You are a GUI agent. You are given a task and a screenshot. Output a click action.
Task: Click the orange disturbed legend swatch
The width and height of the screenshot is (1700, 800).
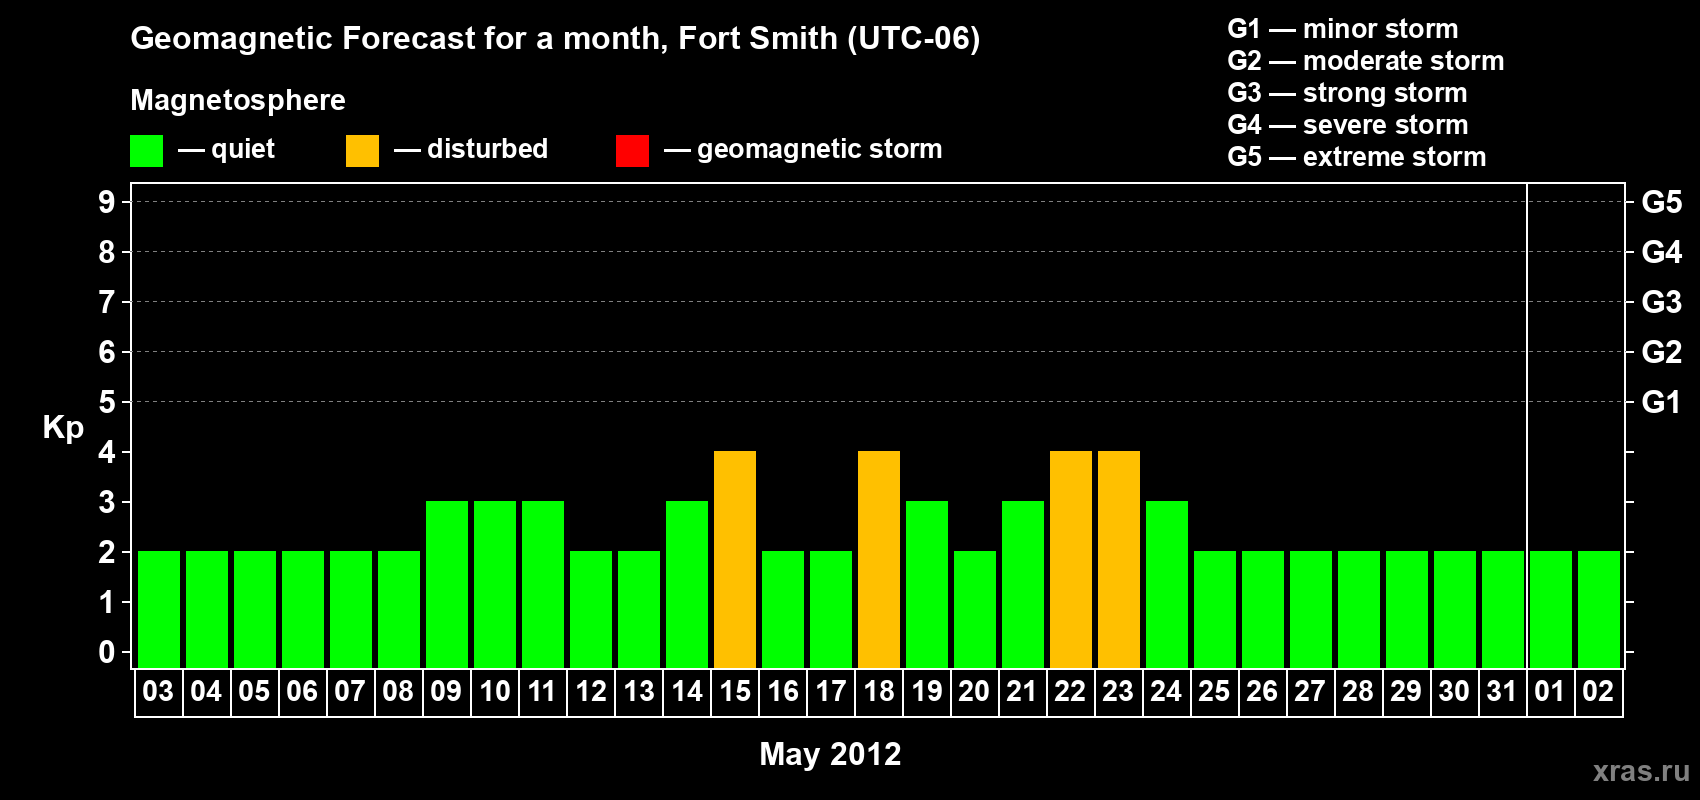coord(362,151)
